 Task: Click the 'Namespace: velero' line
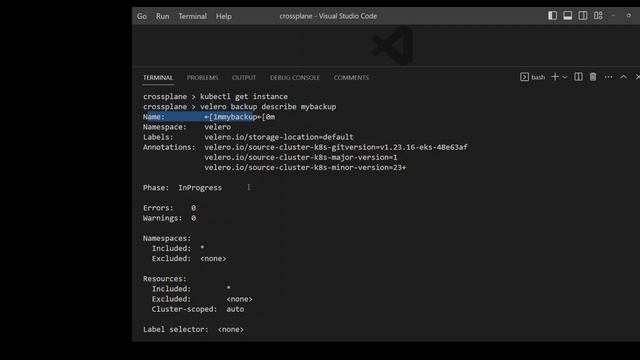(x=187, y=127)
